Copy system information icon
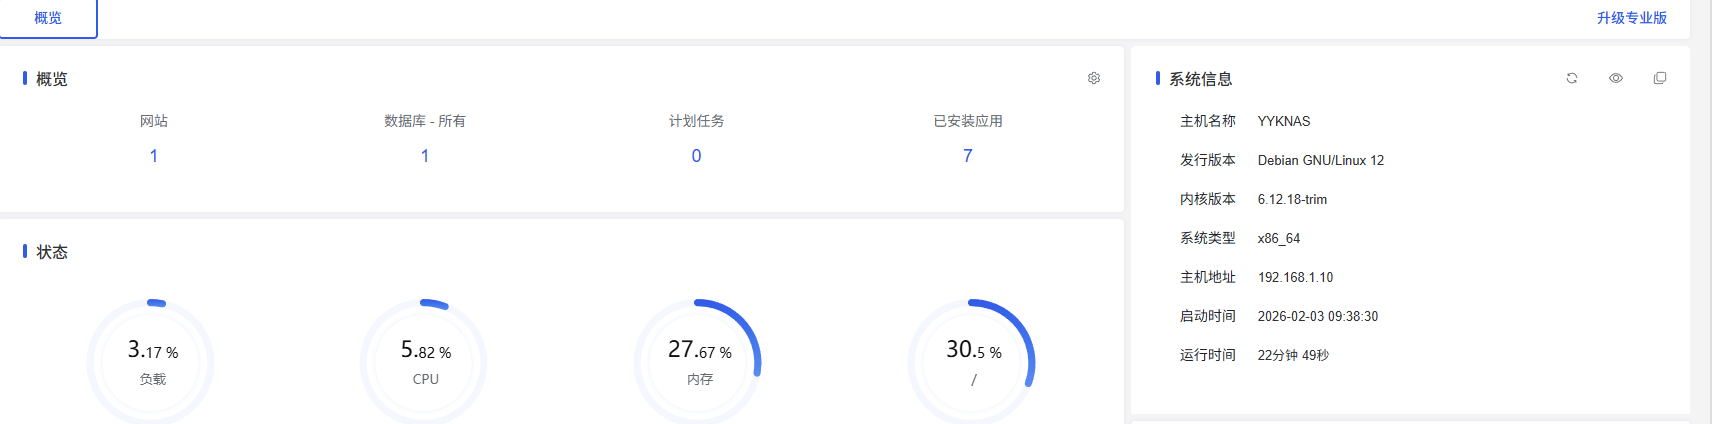1712x424 pixels. pyautogui.click(x=1660, y=78)
